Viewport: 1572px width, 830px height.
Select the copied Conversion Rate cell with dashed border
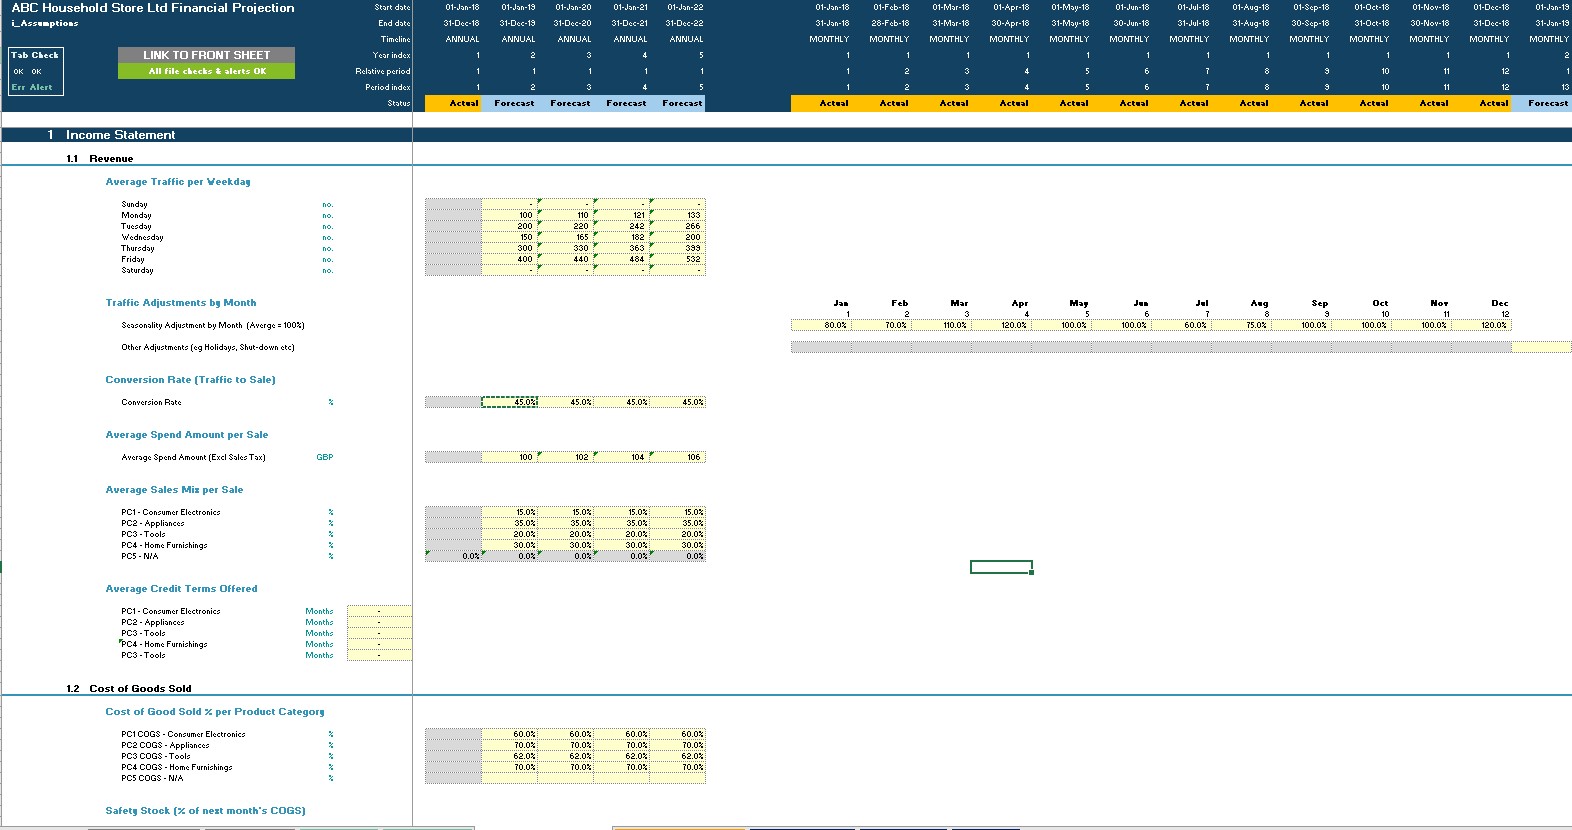point(510,402)
